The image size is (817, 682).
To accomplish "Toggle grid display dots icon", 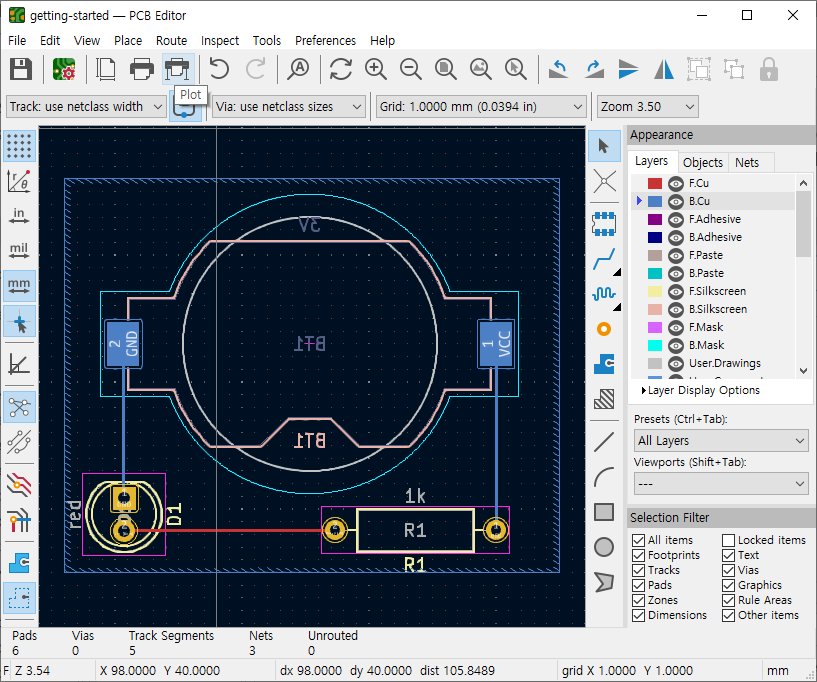I will tap(19, 146).
